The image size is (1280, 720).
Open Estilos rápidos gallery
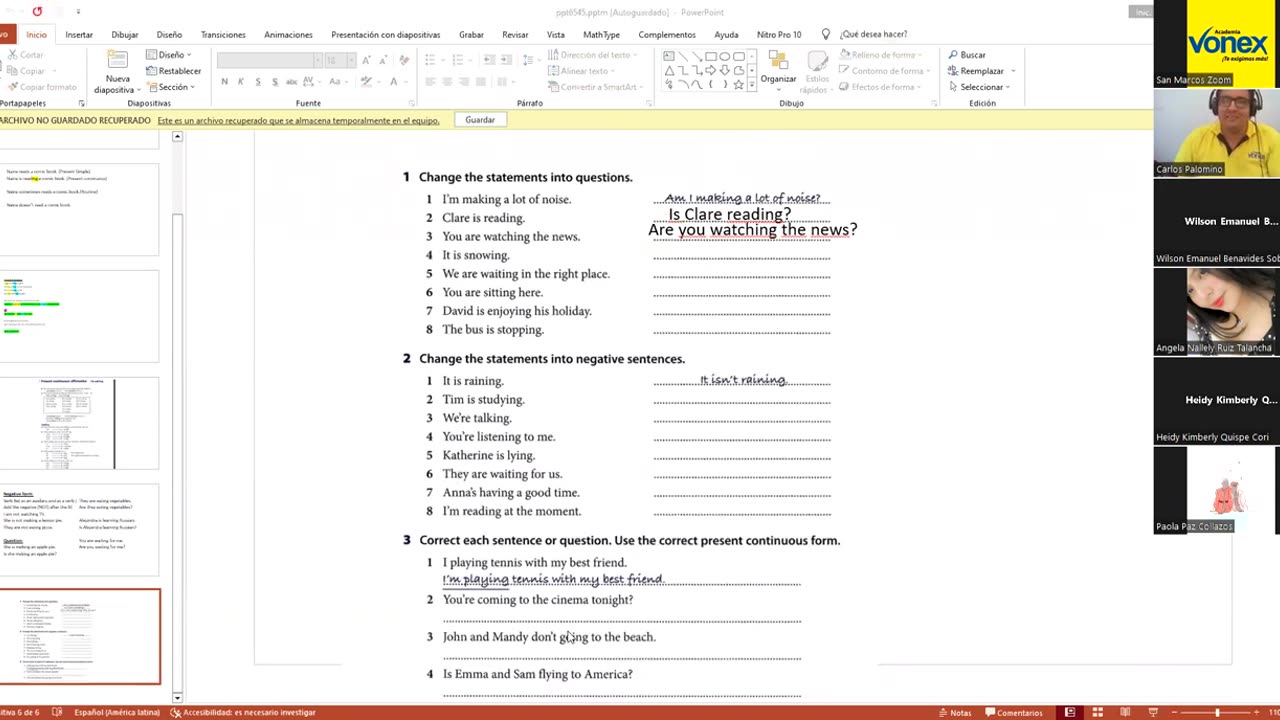tap(817, 73)
